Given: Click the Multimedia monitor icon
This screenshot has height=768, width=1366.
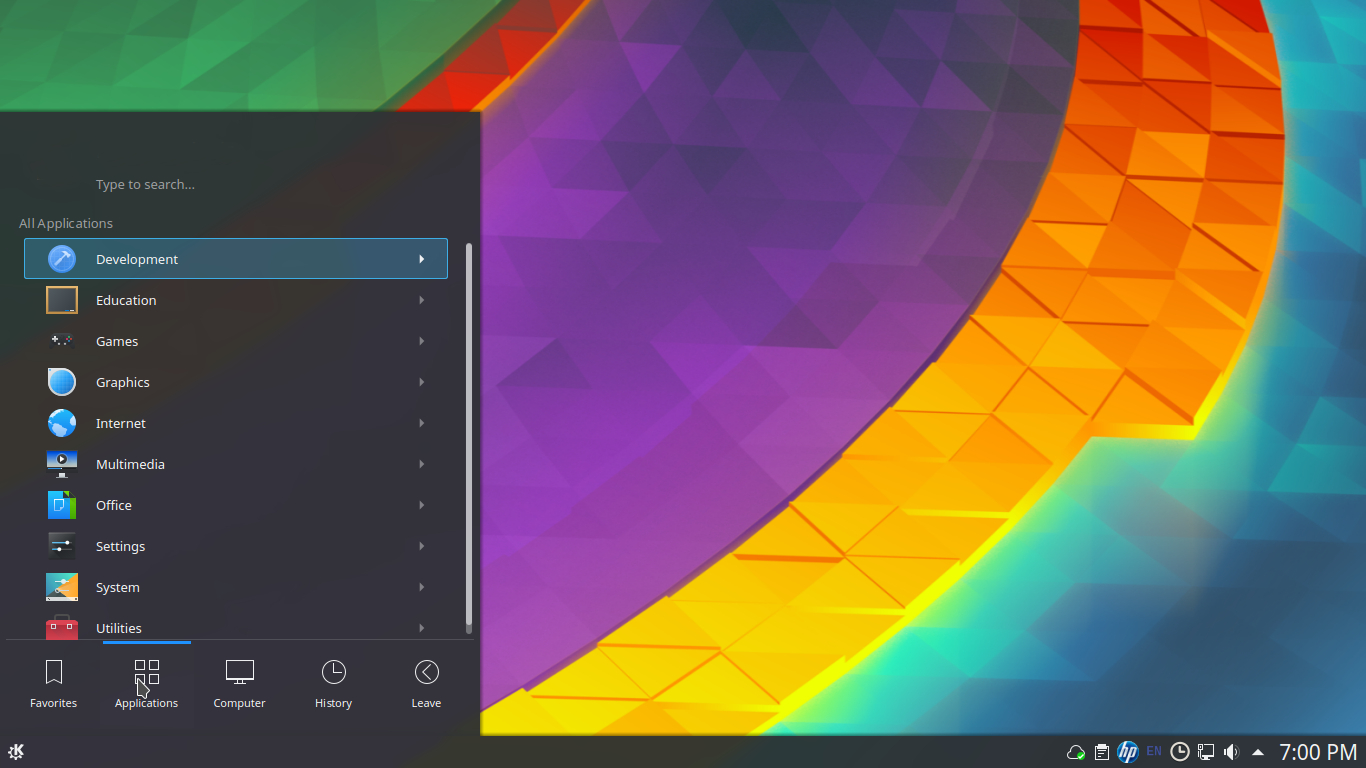Looking at the screenshot, I should 62,464.
